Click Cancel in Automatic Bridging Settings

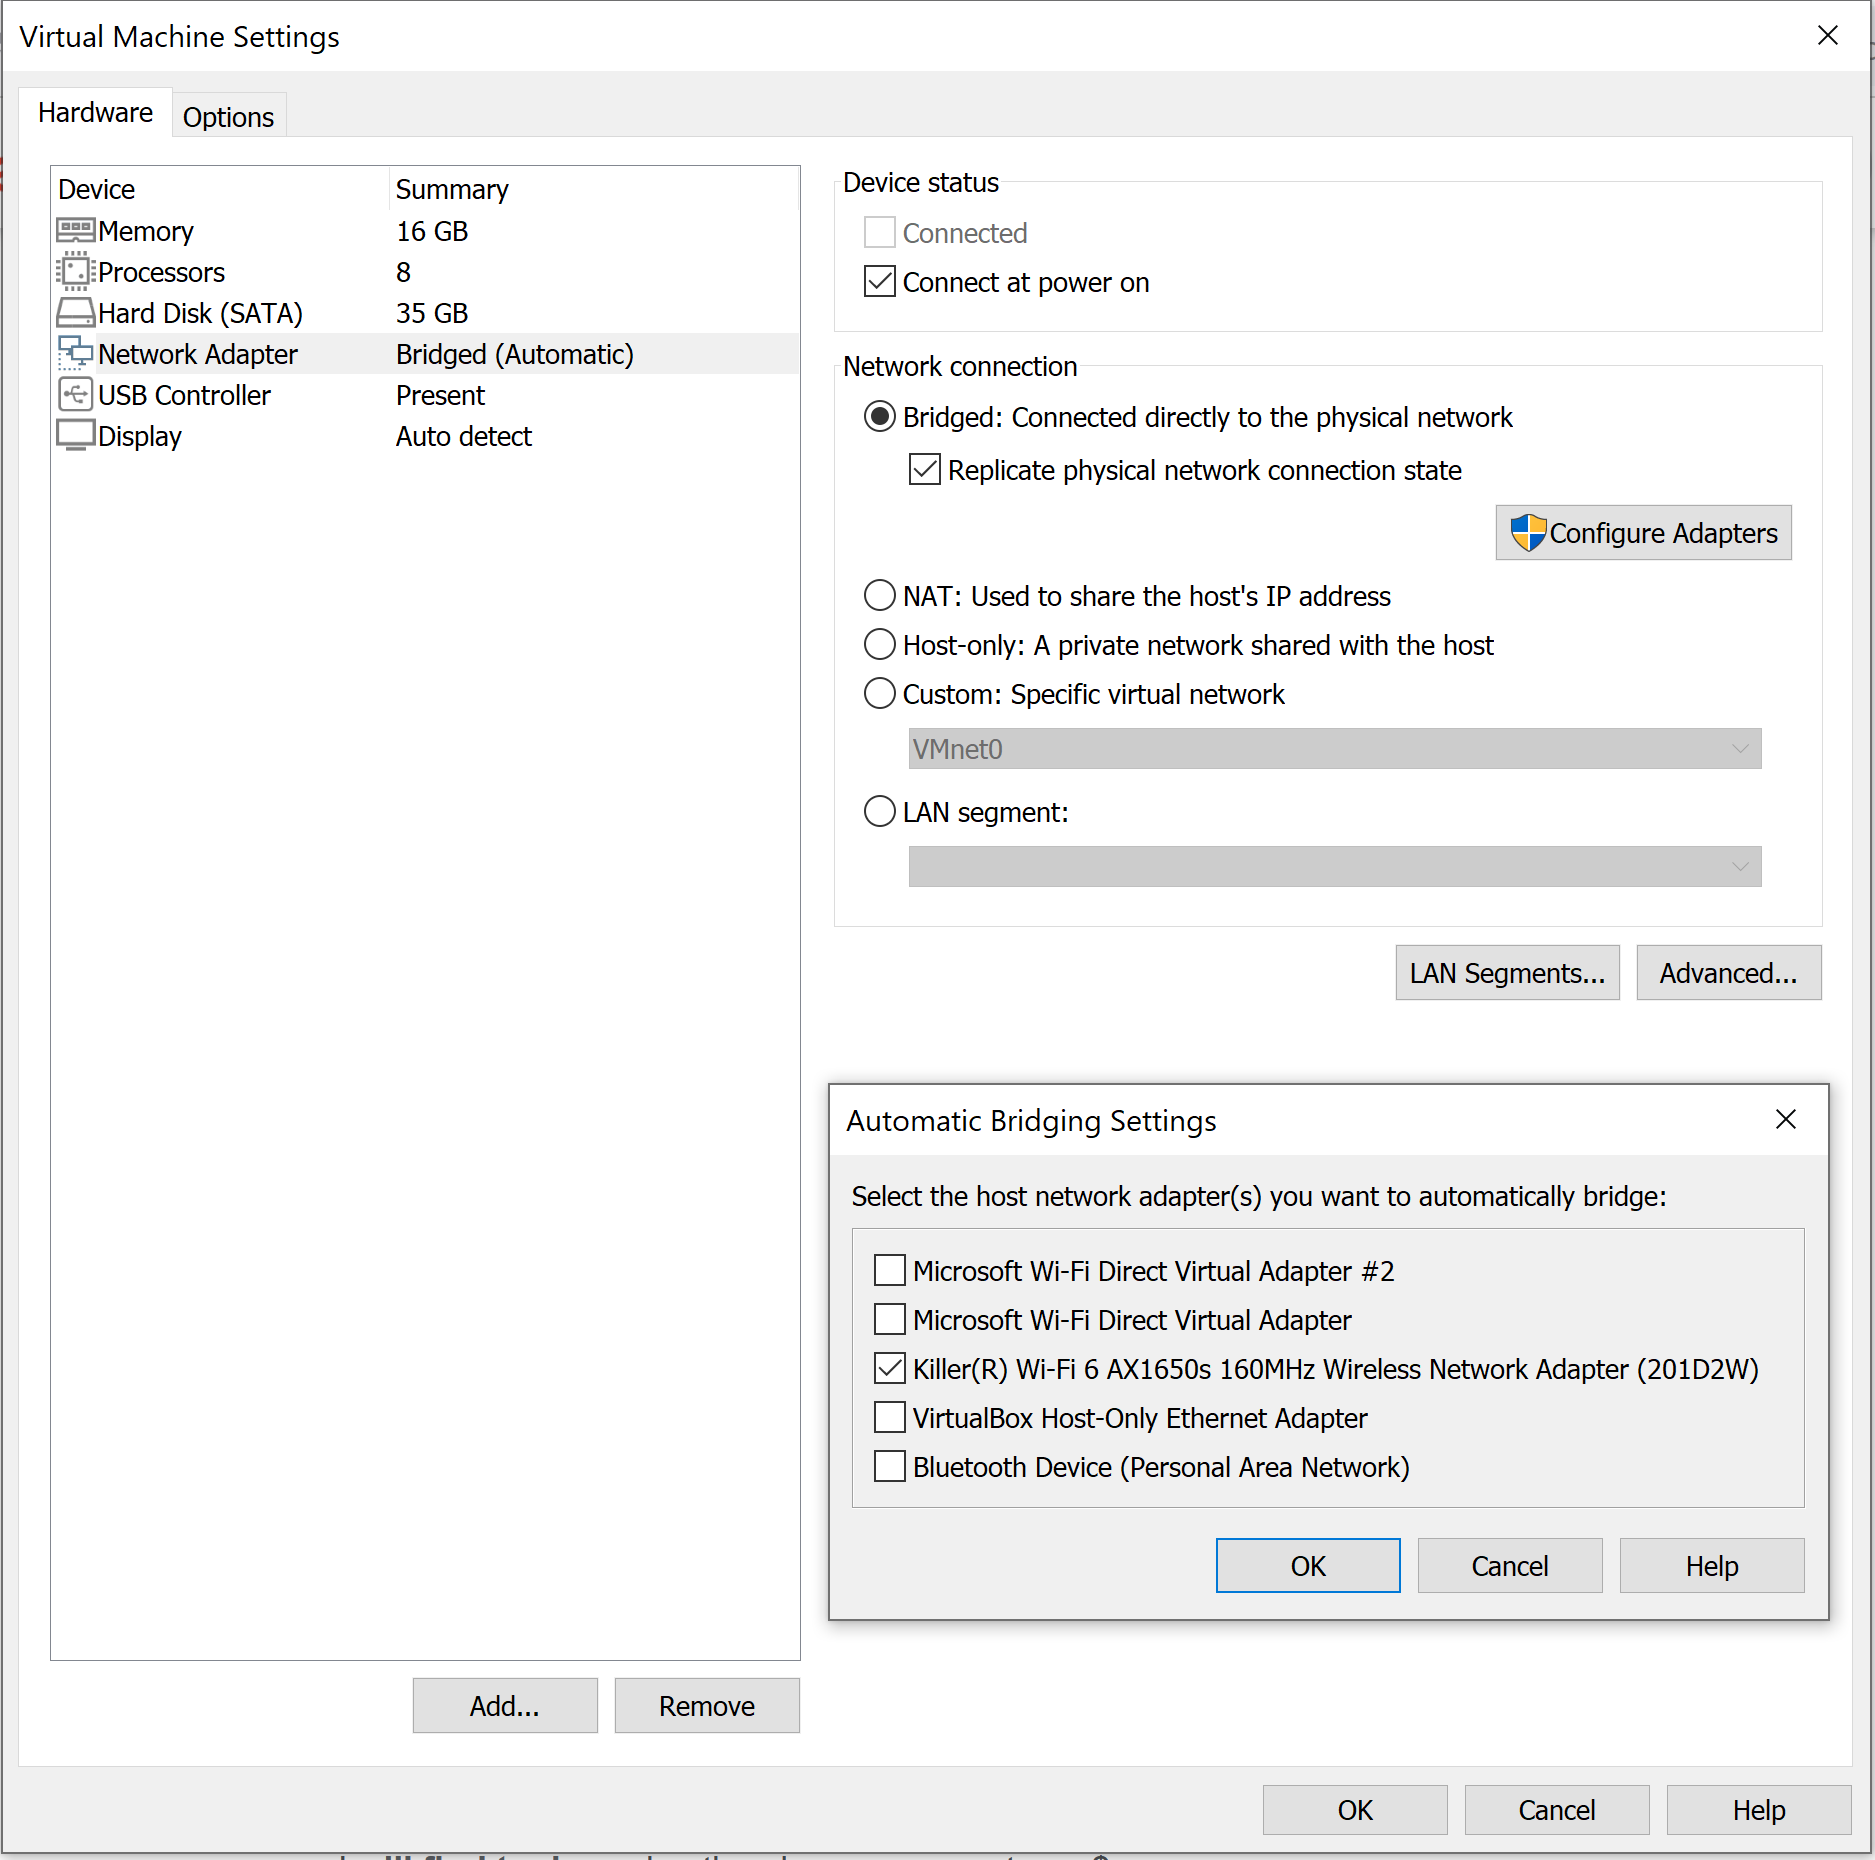pyautogui.click(x=1510, y=1566)
